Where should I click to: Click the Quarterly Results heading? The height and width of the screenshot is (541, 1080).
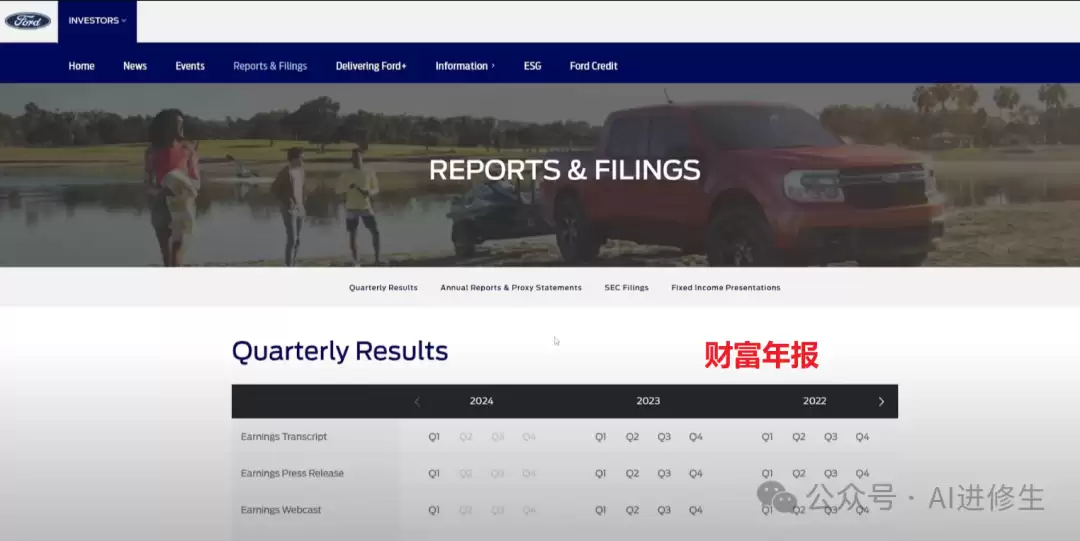[x=340, y=351]
